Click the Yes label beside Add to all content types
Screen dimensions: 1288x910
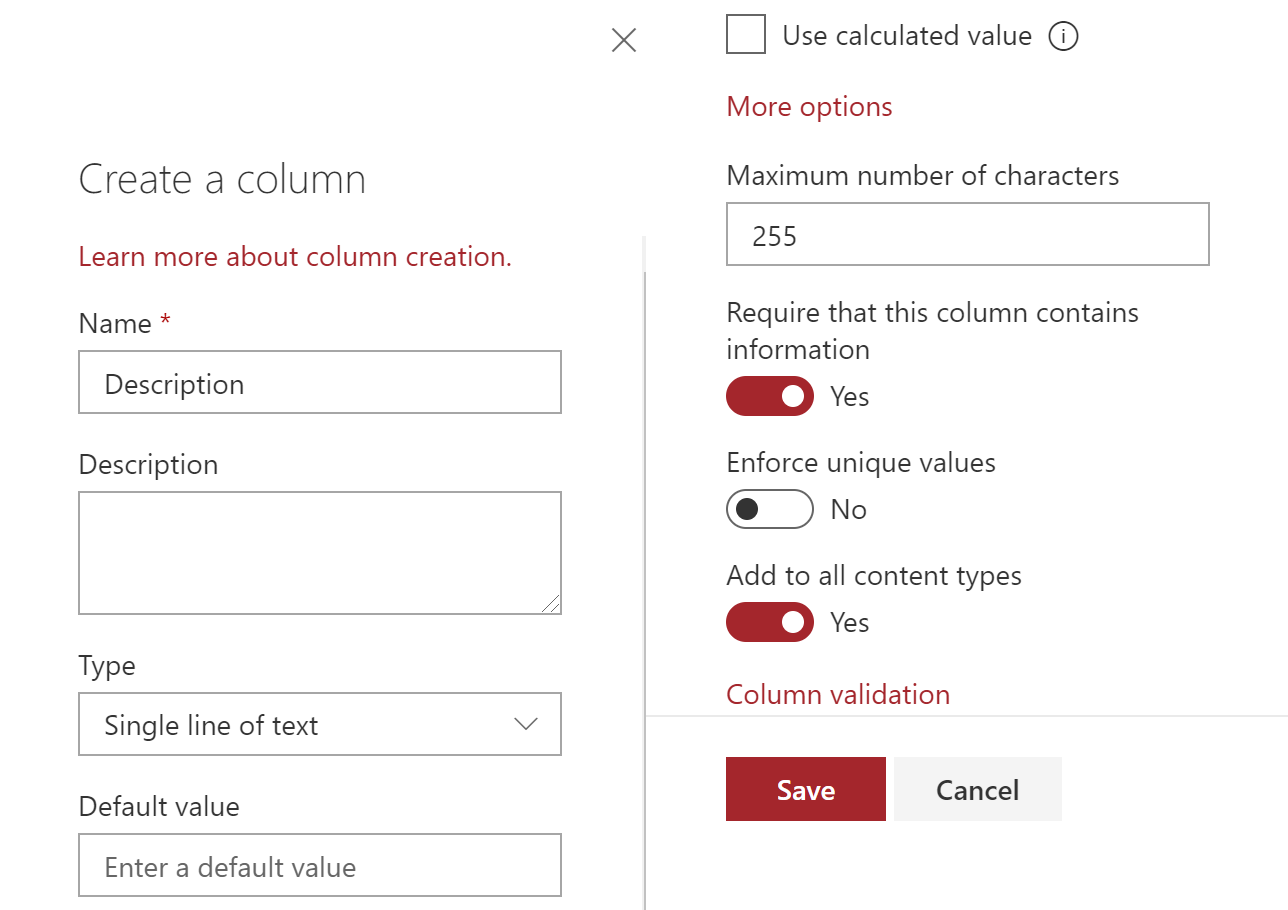(x=849, y=622)
